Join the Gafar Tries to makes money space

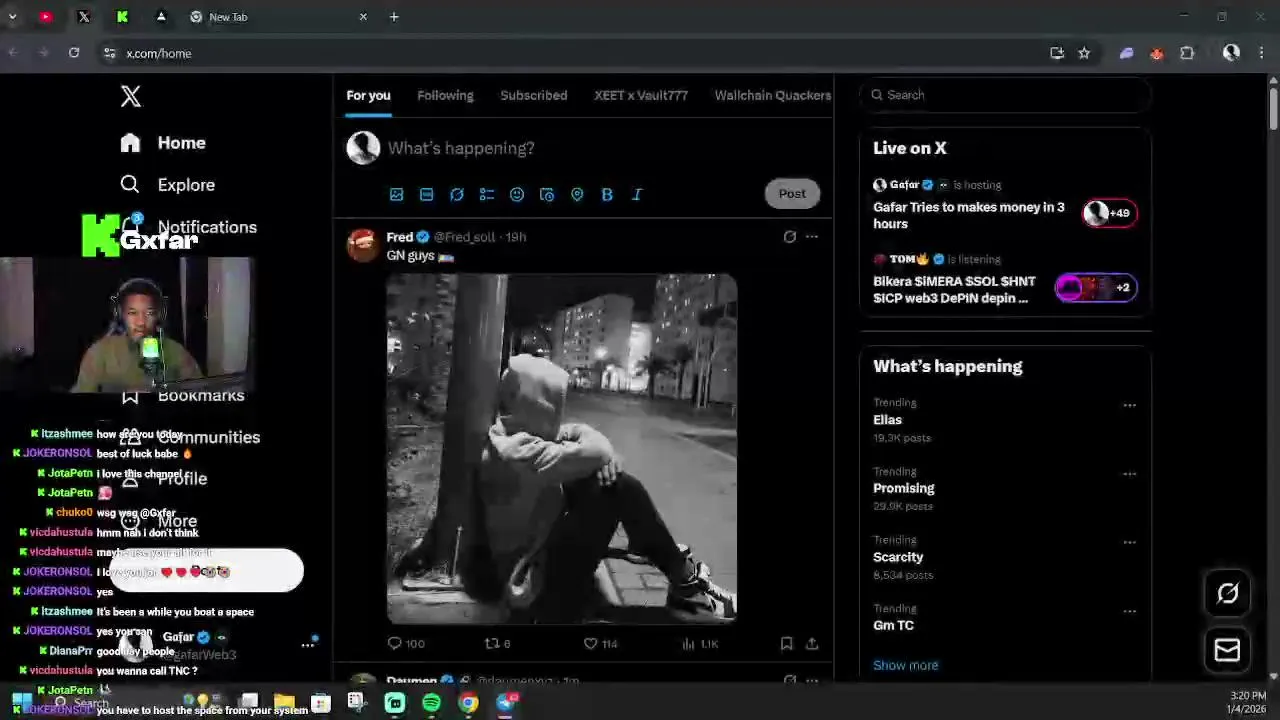[x=1005, y=205]
